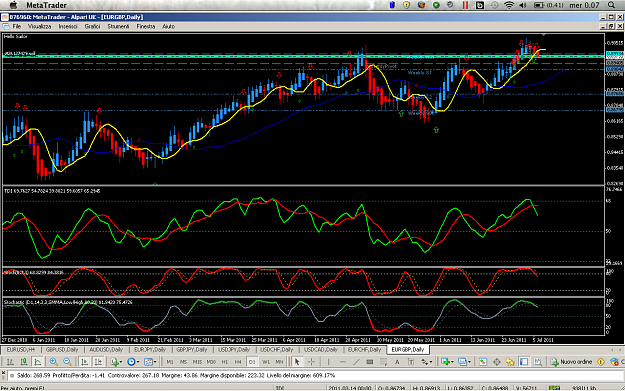Switch to M15 timeframe

click(x=197, y=362)
